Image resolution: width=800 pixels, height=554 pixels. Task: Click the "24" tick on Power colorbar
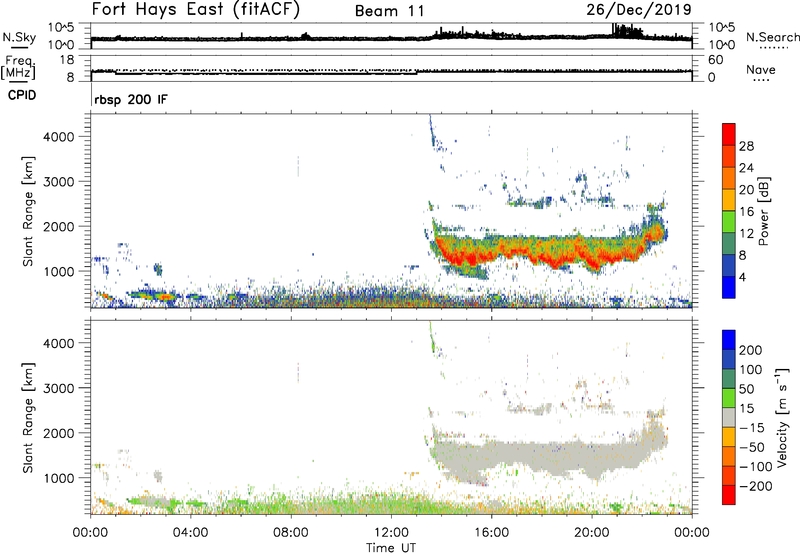(746, 168)
